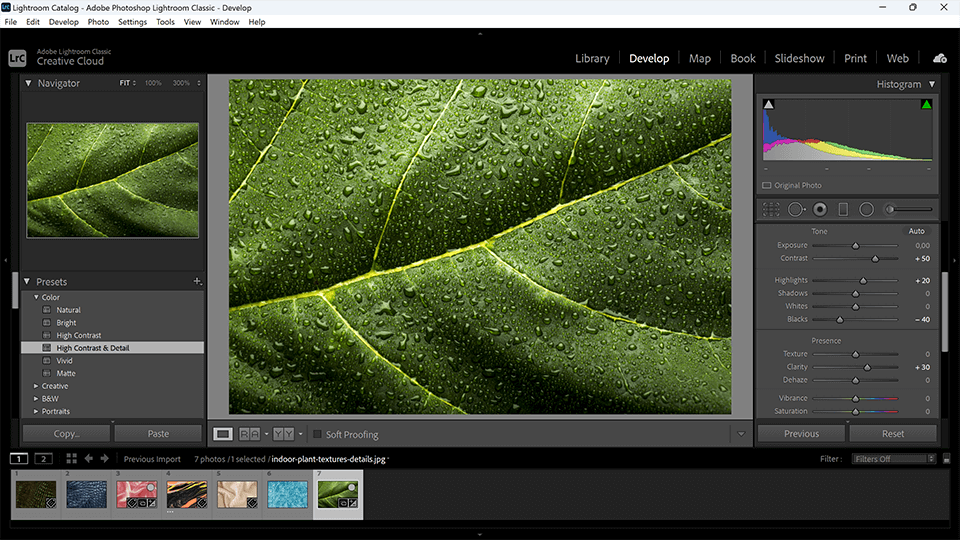The height and width of the screenshot is (540, 960).
Task: Apply the Natural preset
Action: [x=69, y=310]
